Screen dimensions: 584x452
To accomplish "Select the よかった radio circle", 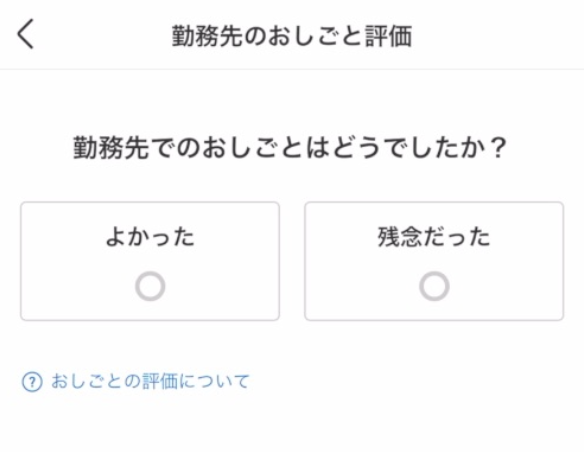I will point(150,286).
